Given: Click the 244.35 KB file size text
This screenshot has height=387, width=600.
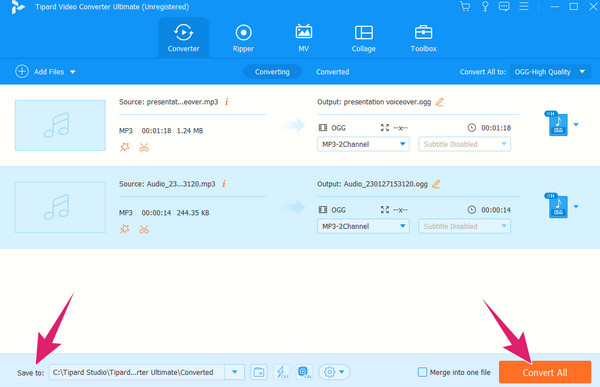Looking at the screenshot, I should click(193, 213).
